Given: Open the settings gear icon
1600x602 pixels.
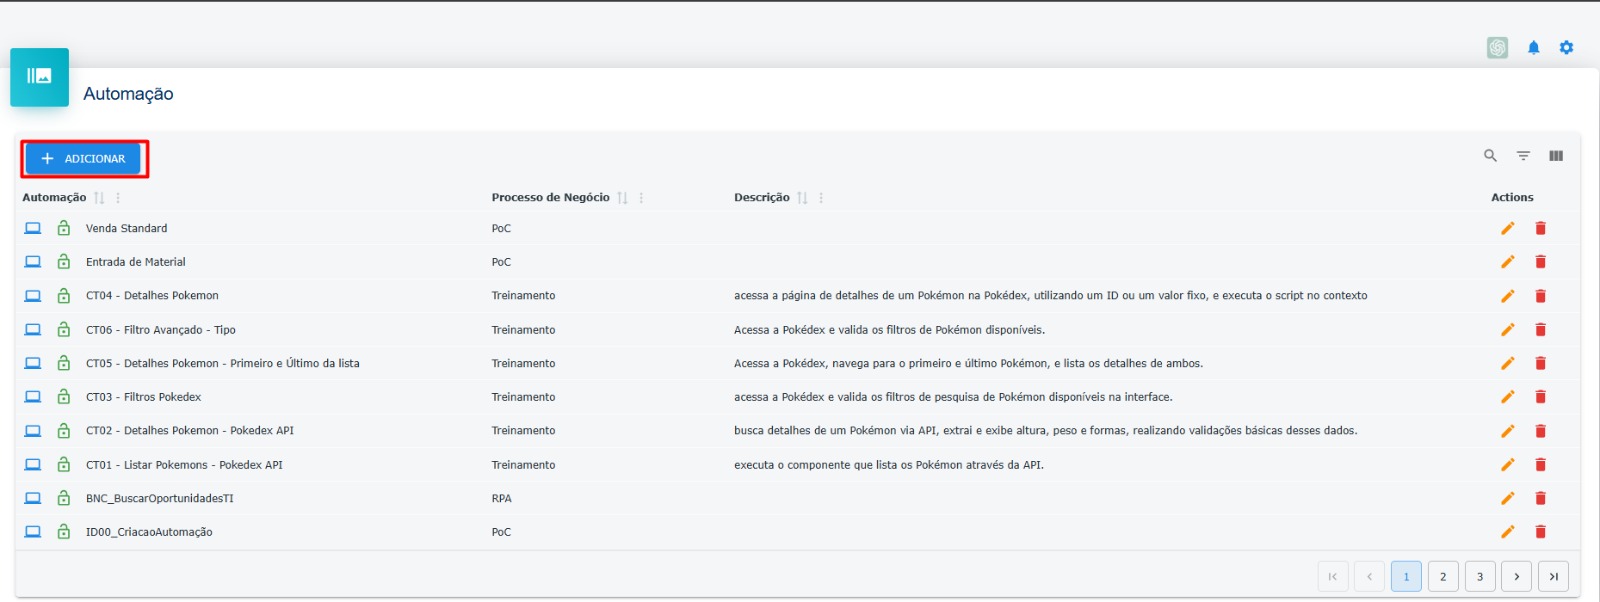Looking at the screenshot, I should pyautogui.click(x=1566, y=48).
